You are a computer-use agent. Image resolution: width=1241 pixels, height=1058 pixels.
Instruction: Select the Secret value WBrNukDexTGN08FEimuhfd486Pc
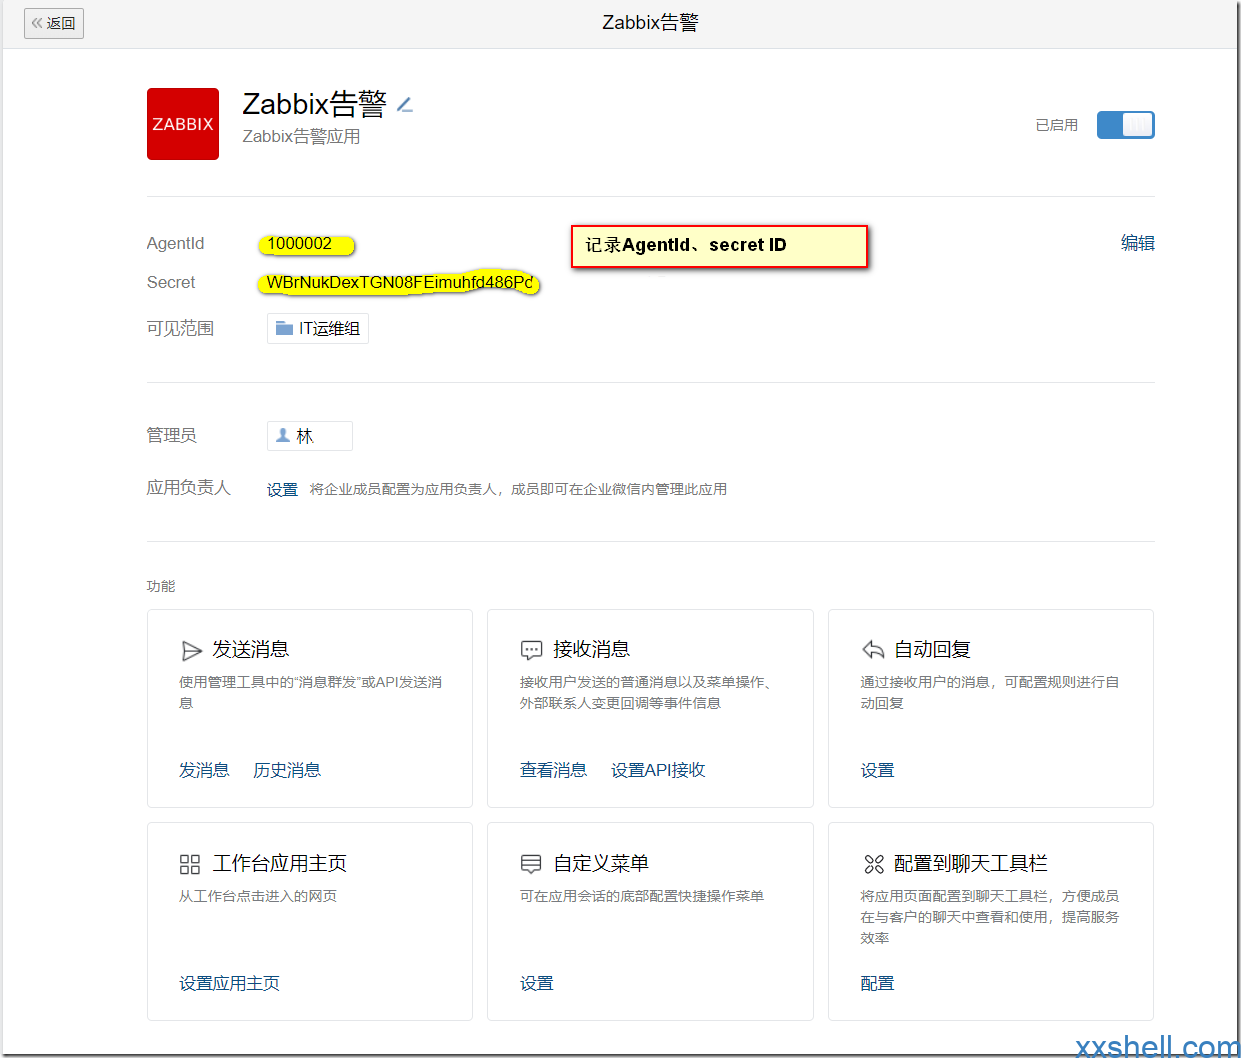399,283
